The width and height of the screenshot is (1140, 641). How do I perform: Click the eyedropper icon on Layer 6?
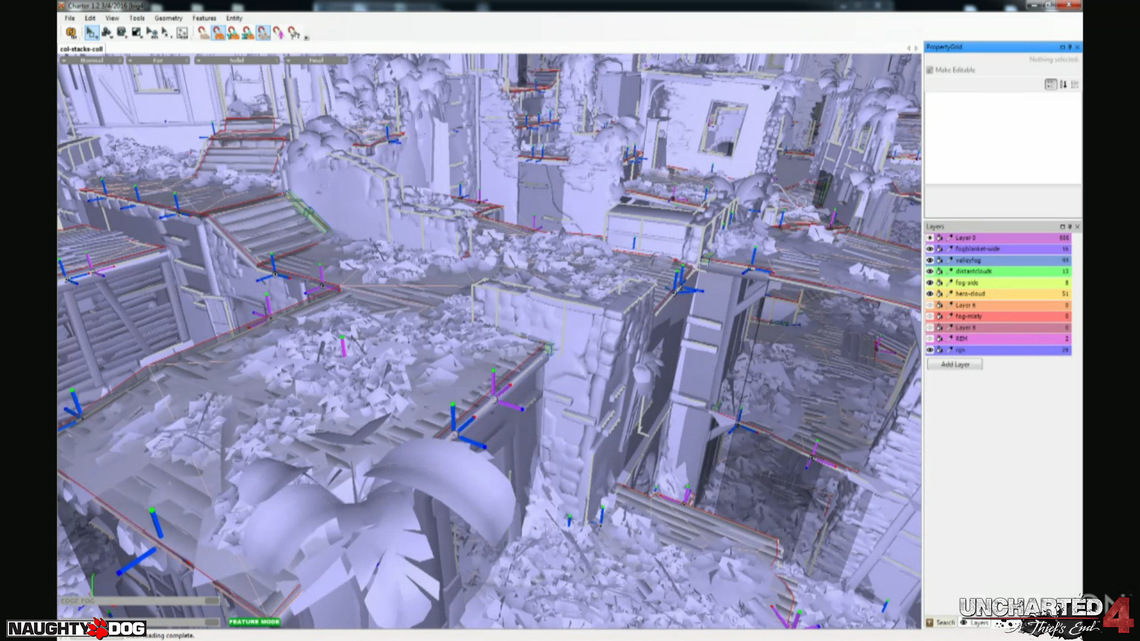click(x=950, y=305)
